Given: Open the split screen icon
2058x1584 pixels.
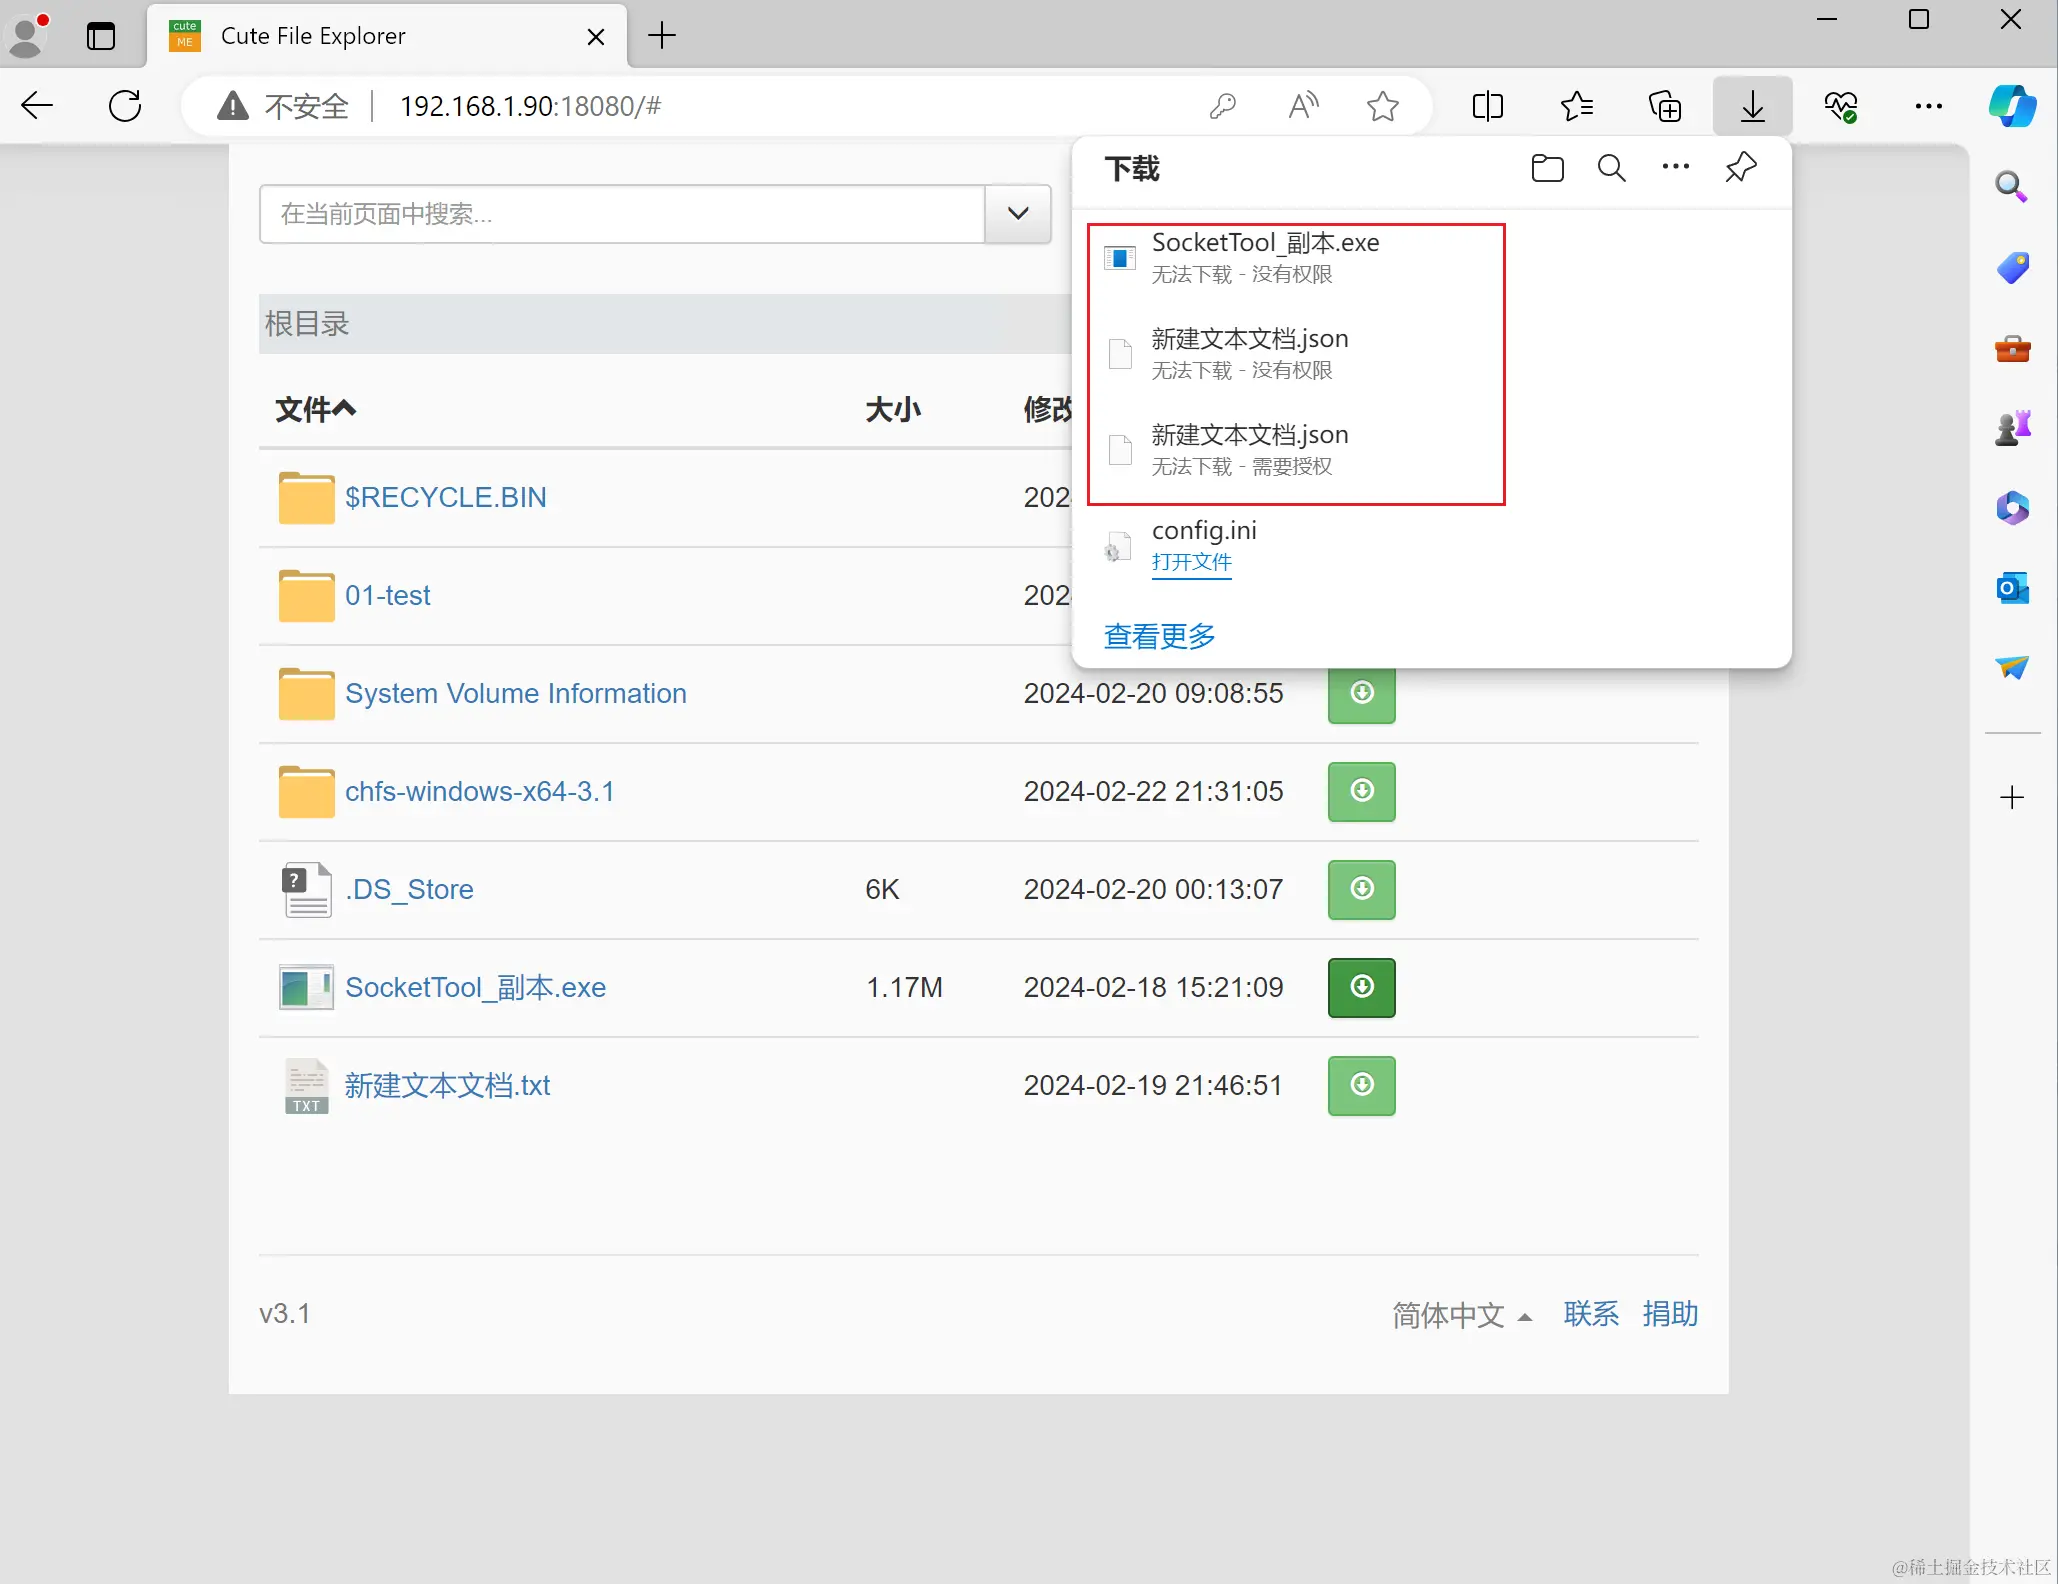Looking at the screenshot, I should (x=1487, y=106).
